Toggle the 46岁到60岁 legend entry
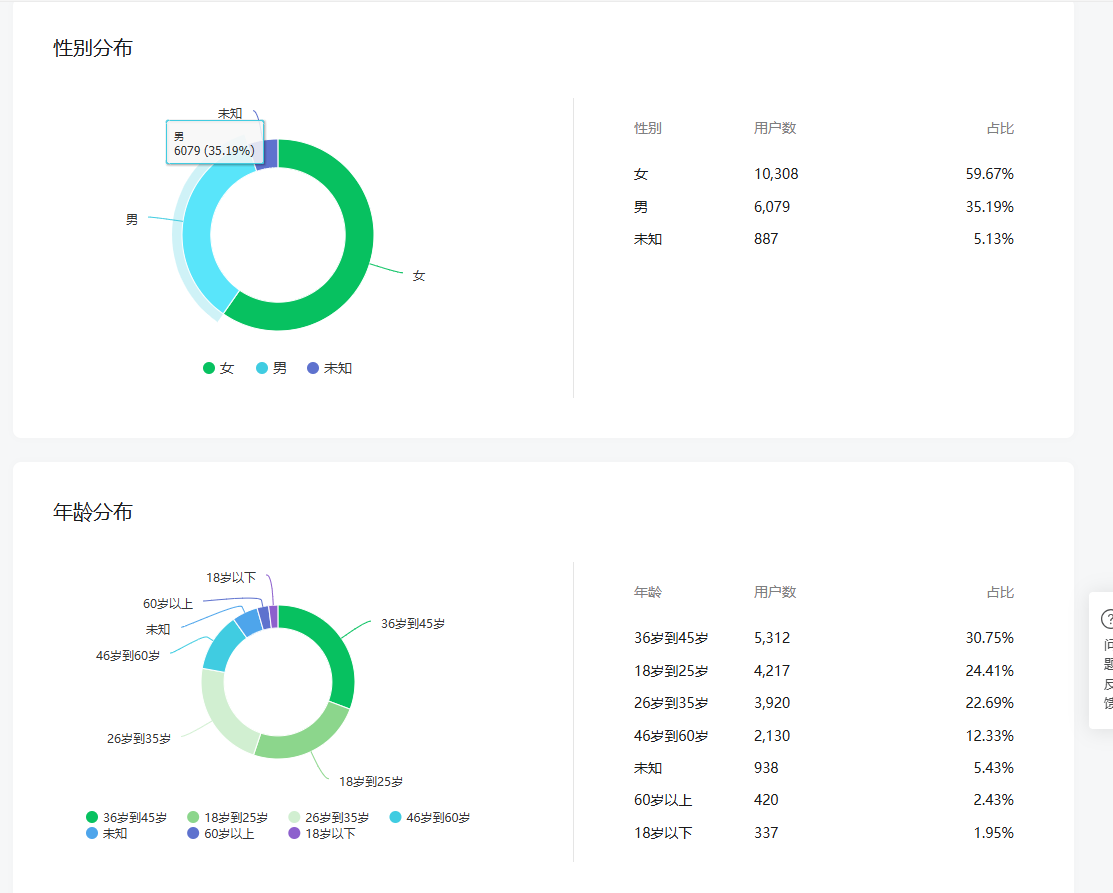The width and height of the screenshot is (1113, 893). (x=429, y=817)
